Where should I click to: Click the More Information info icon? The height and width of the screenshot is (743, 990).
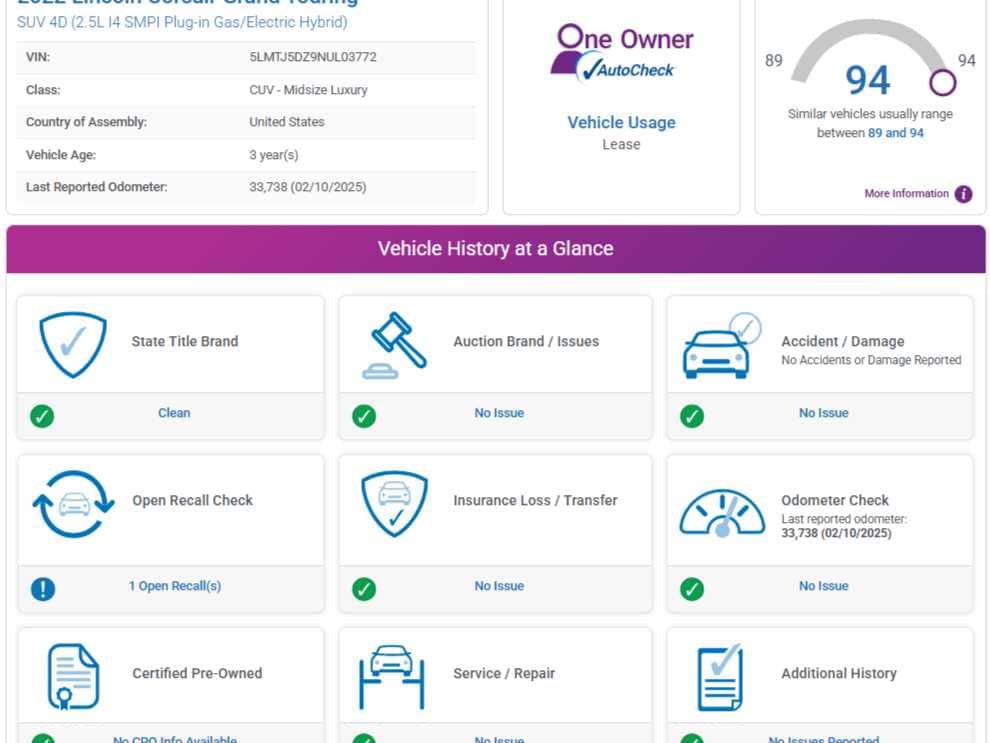click(x=963, y=194)
